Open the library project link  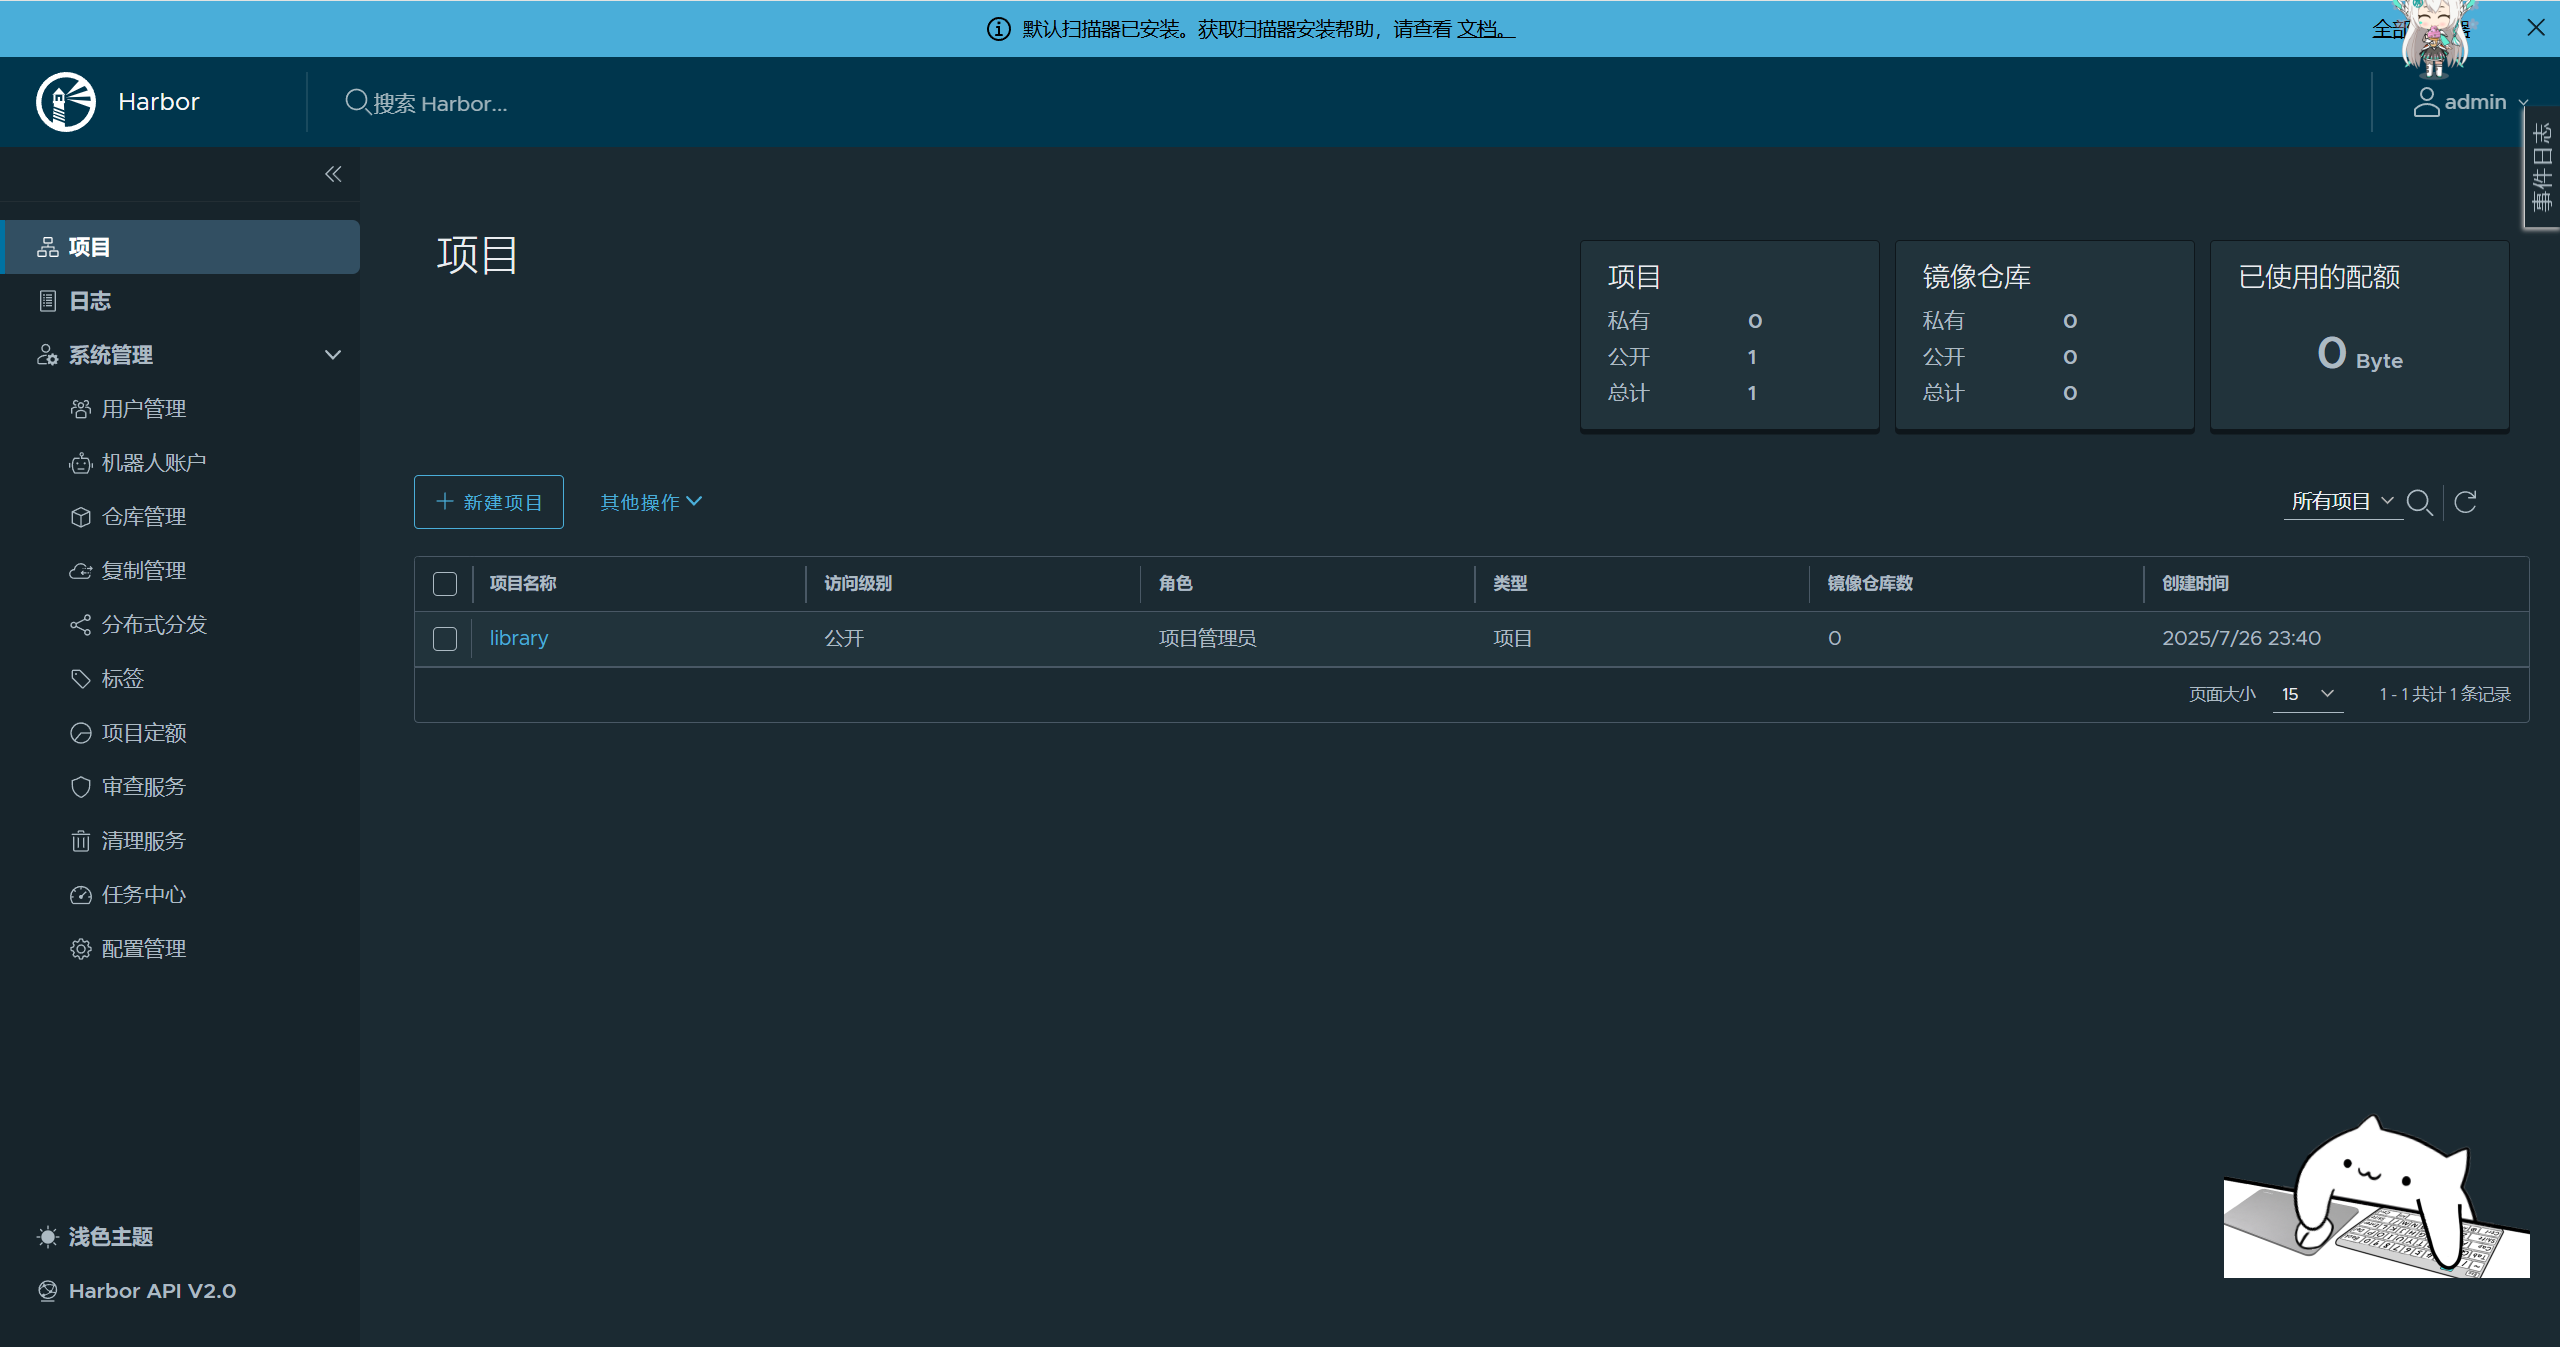click(519, 638)
